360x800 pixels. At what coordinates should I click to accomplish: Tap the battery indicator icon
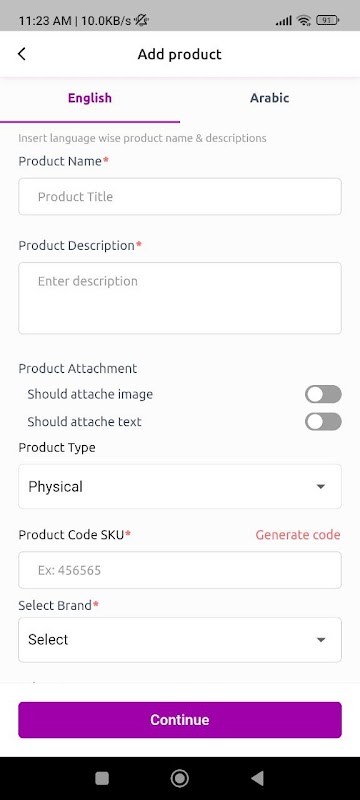(x=327, y=21)
